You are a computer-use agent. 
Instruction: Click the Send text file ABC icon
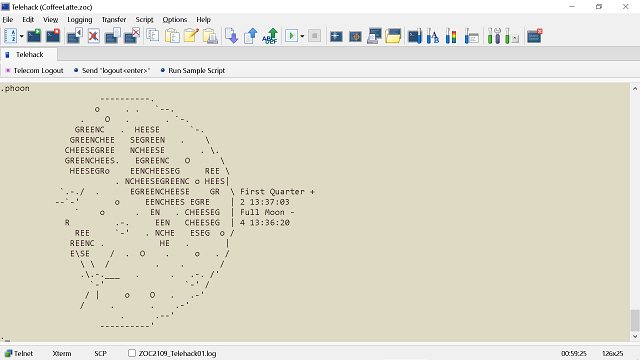coord(270,36)
